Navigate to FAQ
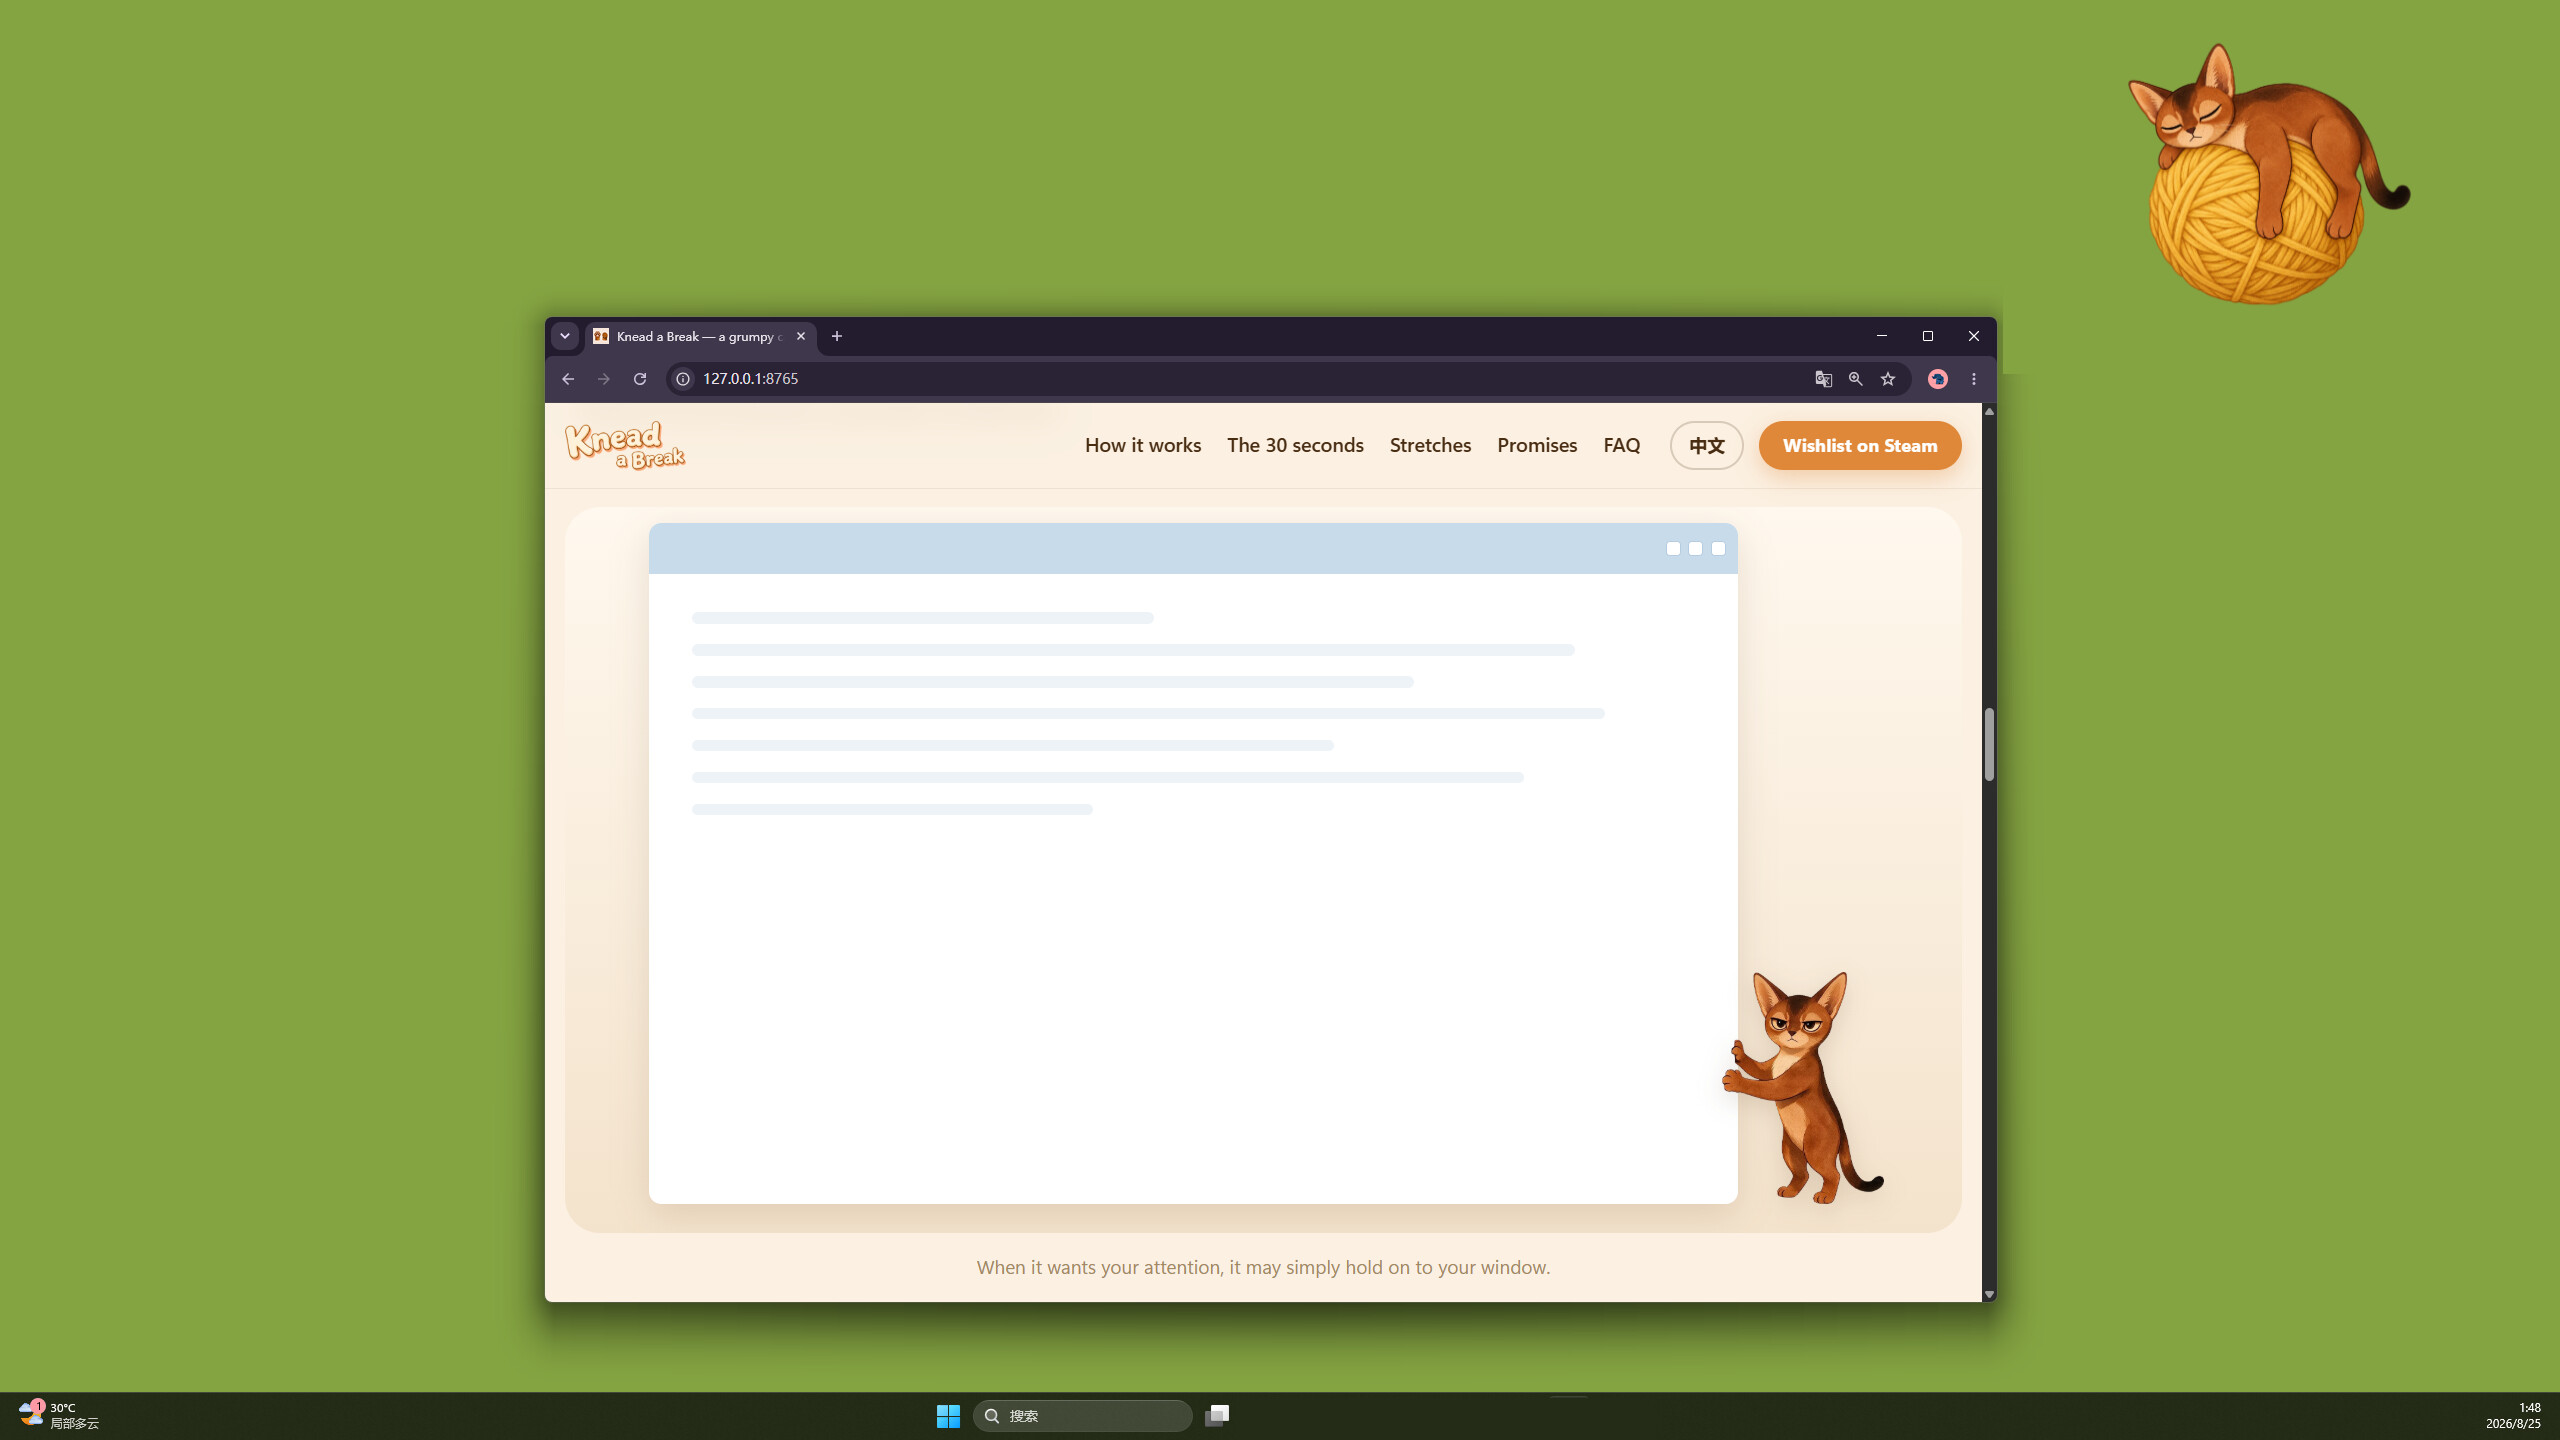 coord(1622,445)
